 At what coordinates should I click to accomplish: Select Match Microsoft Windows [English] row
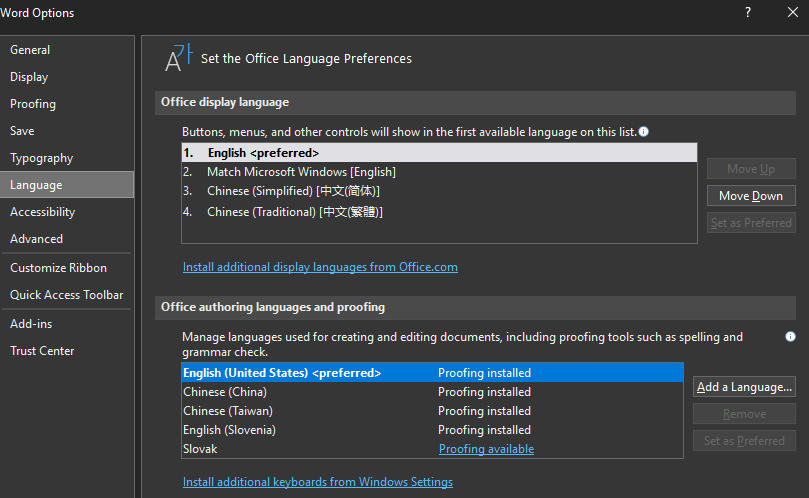pyautogui.click(x=439, y=172)
